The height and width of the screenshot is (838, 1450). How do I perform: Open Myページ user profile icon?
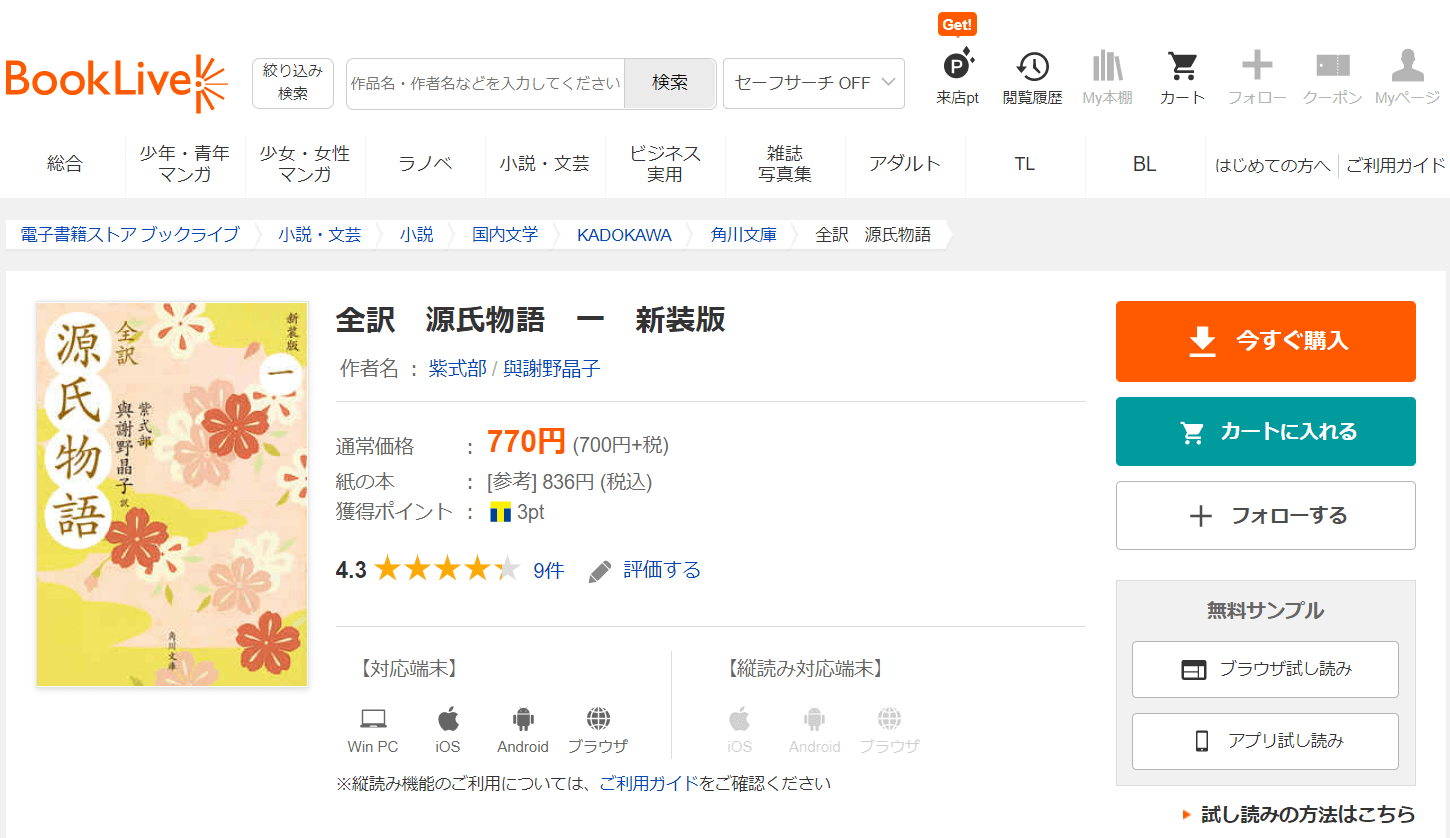[x=1407, y=77]
